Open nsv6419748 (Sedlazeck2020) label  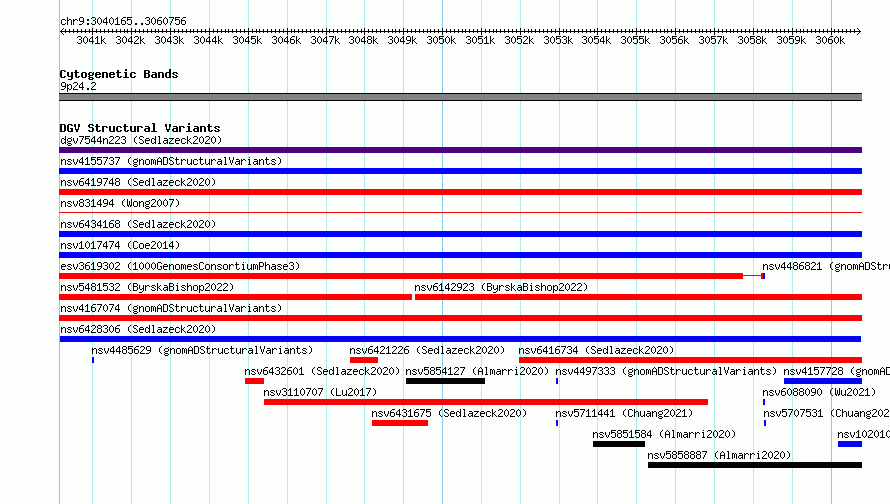(x=138, y=182)
